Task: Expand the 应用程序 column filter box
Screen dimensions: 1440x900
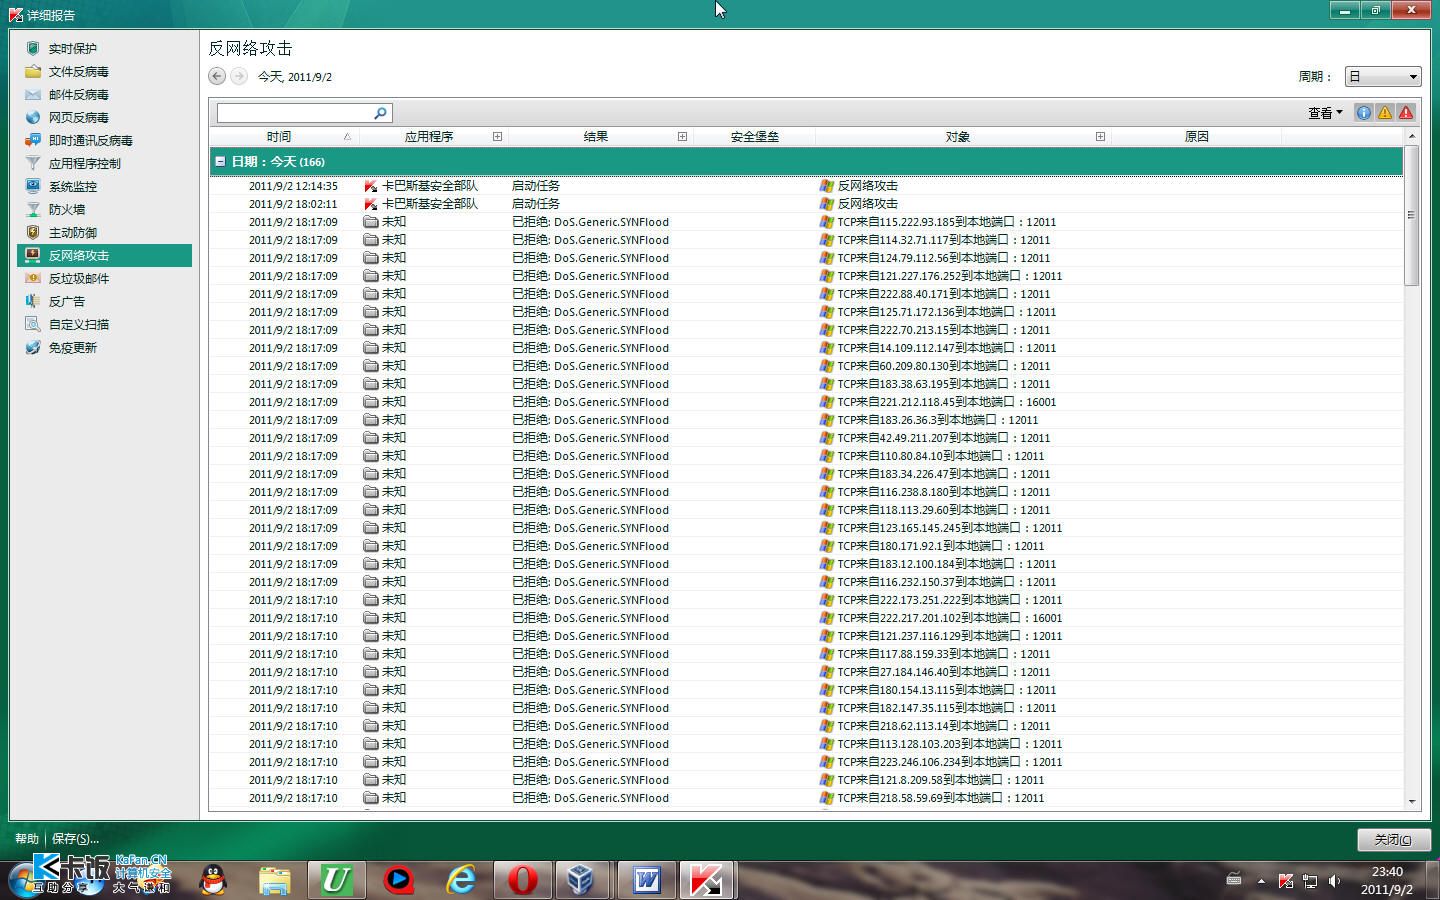Action: click(497, 136)
